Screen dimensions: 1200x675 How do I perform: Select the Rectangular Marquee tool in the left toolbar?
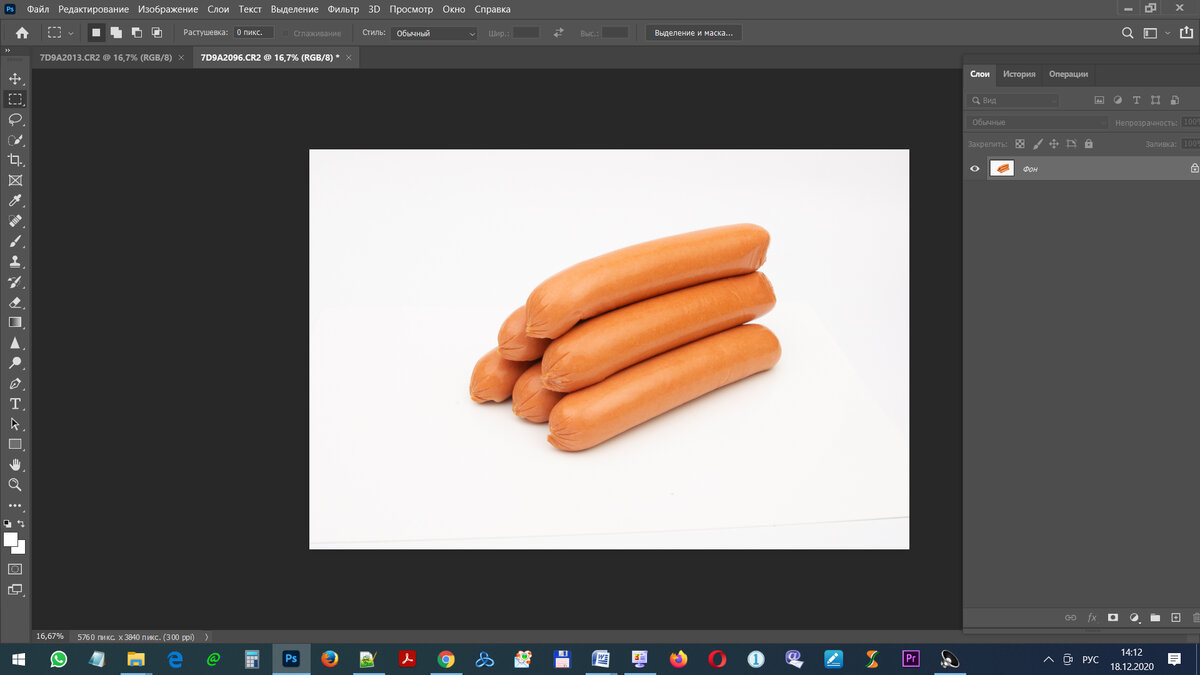[15, 99]
